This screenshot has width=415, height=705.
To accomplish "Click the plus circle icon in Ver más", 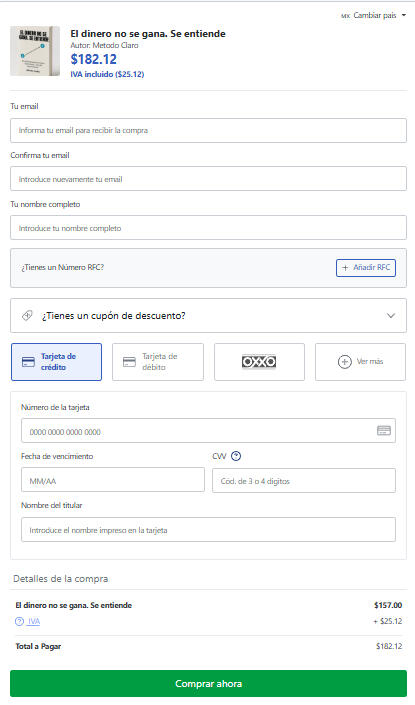I will pyautogui.click(x=344, y=361).
